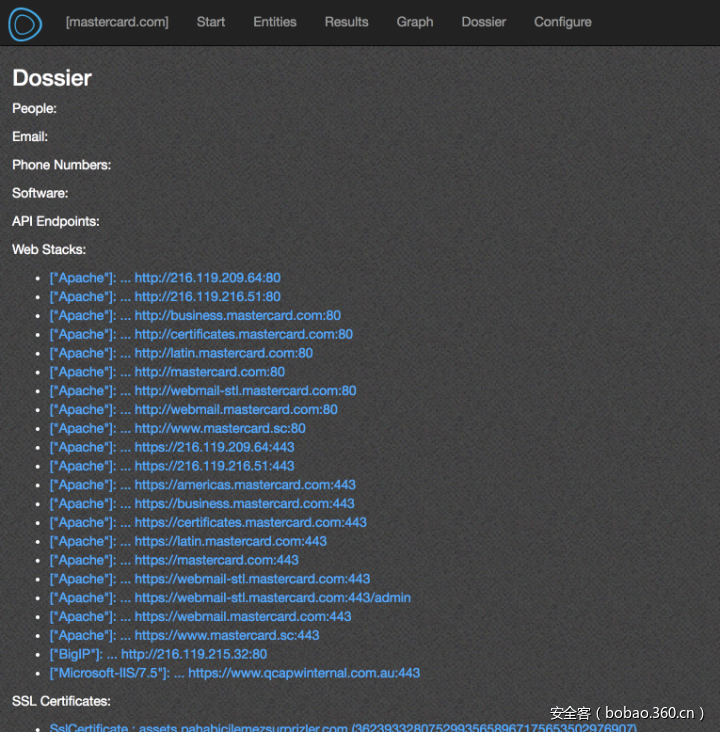
Task: Open the Entities tab
Action: pos(275,22)
